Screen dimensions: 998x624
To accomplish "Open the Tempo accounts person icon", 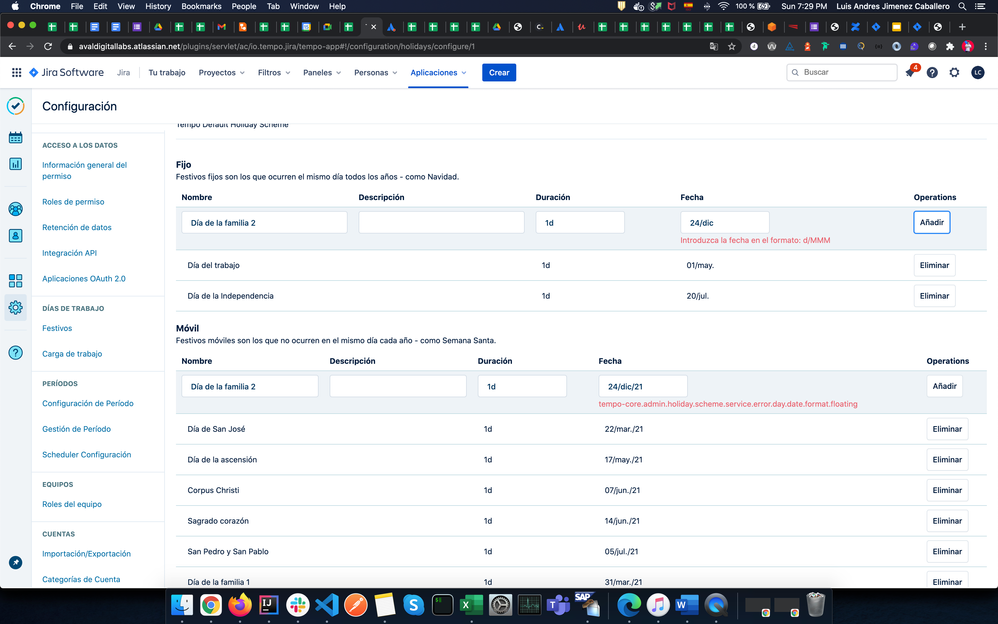I will coord(15,236).
